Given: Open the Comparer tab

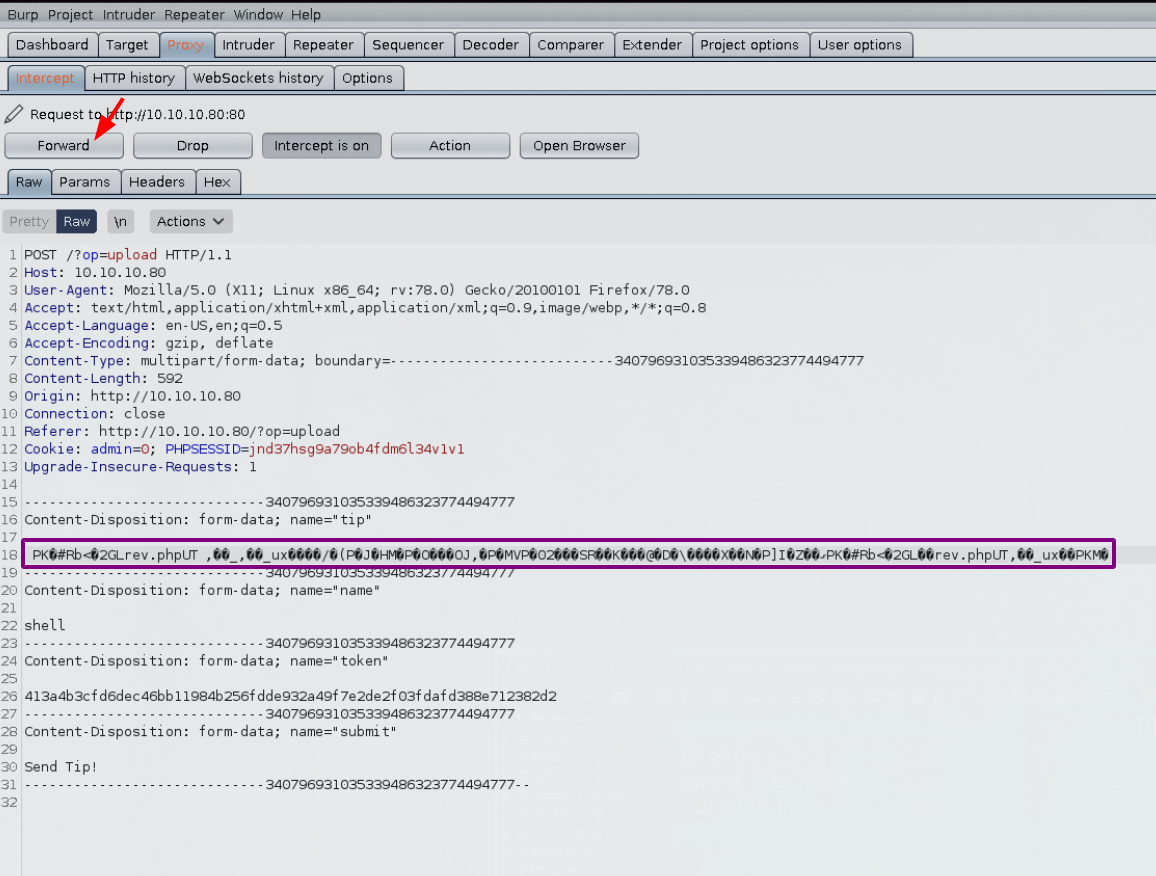Looking at the screenshot, I should click(x=571, y=45).
